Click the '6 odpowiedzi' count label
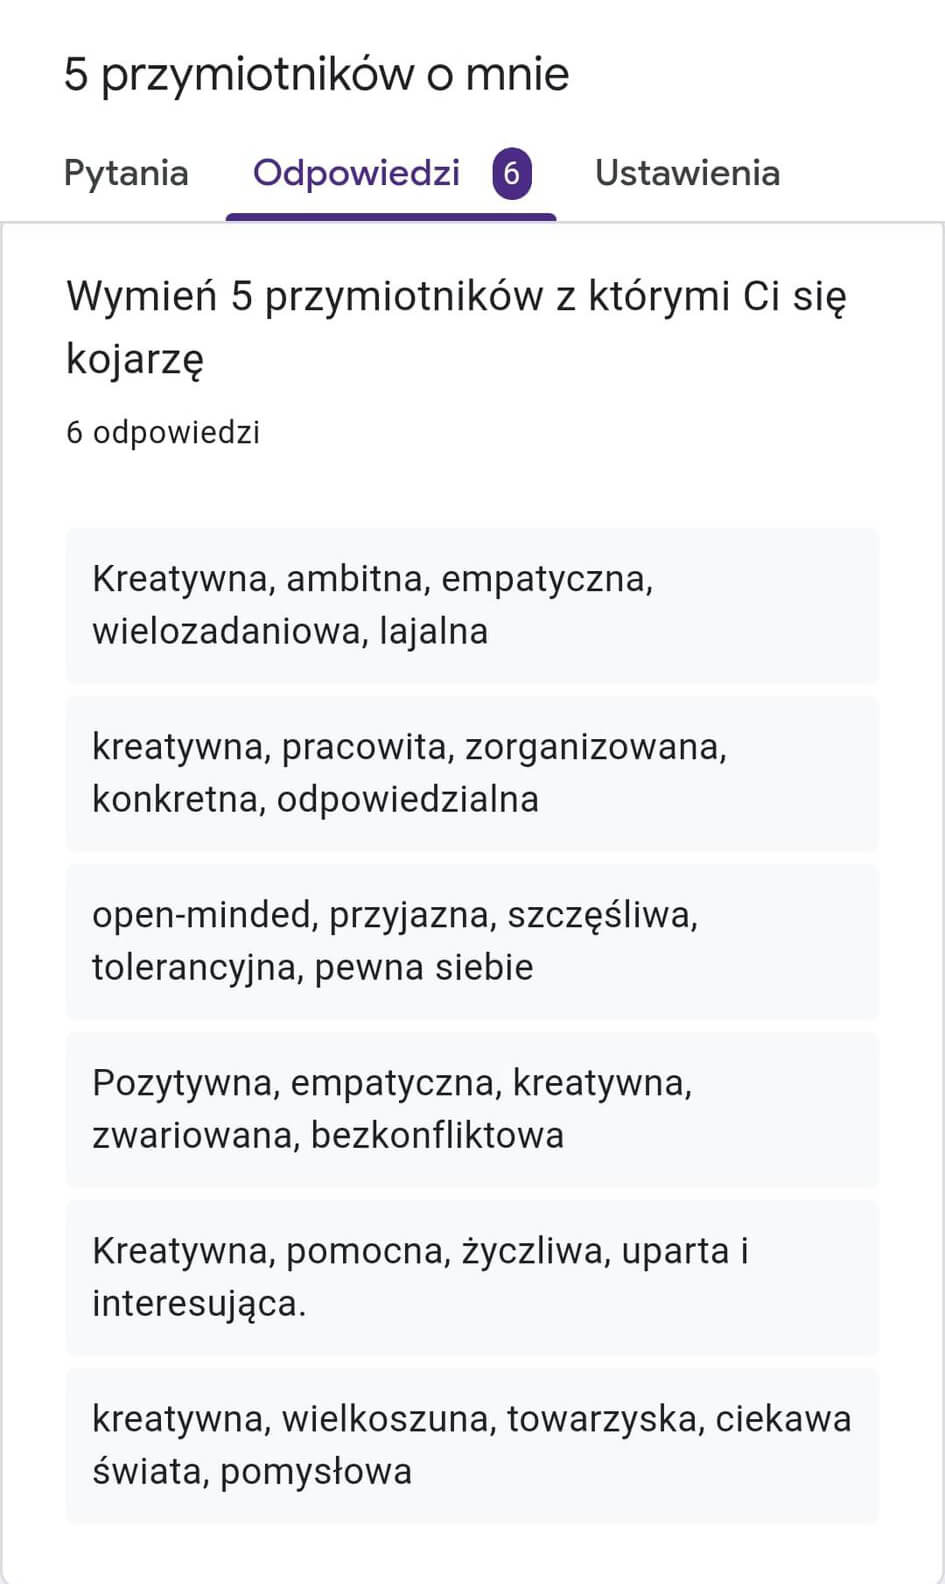The image size is (945, 1584). (163, 432)
